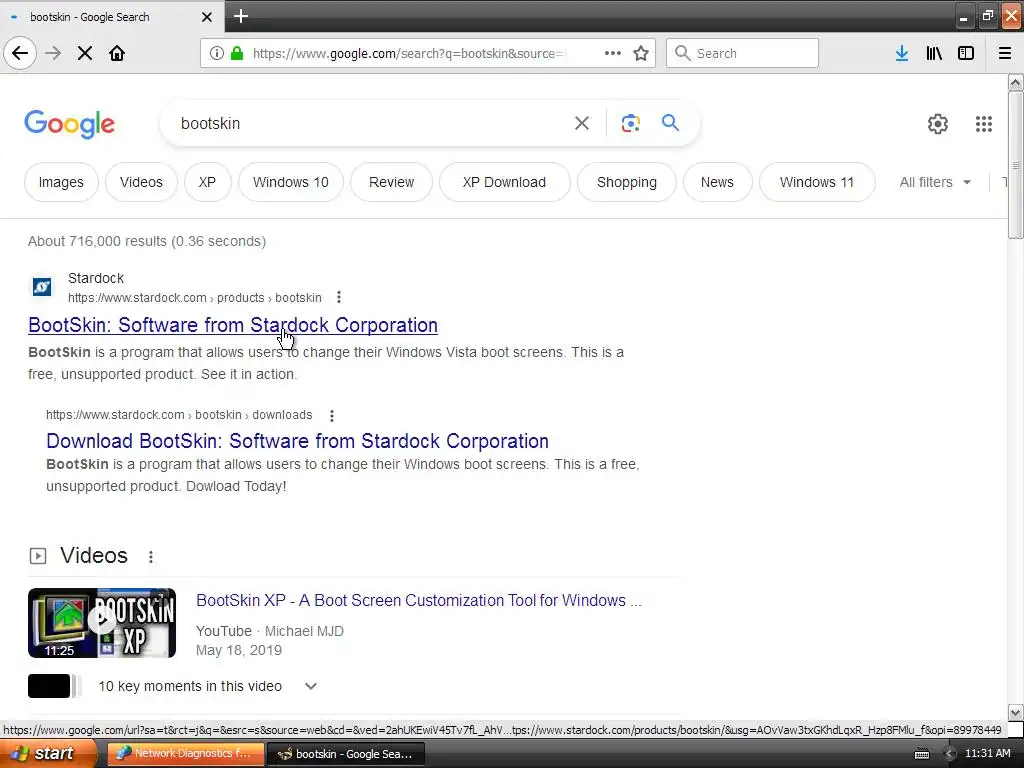The height and width of the screenshot is (768, 1024).
Task: Open the Firefox hamburger menu
Action: [x=1005, y=53]
